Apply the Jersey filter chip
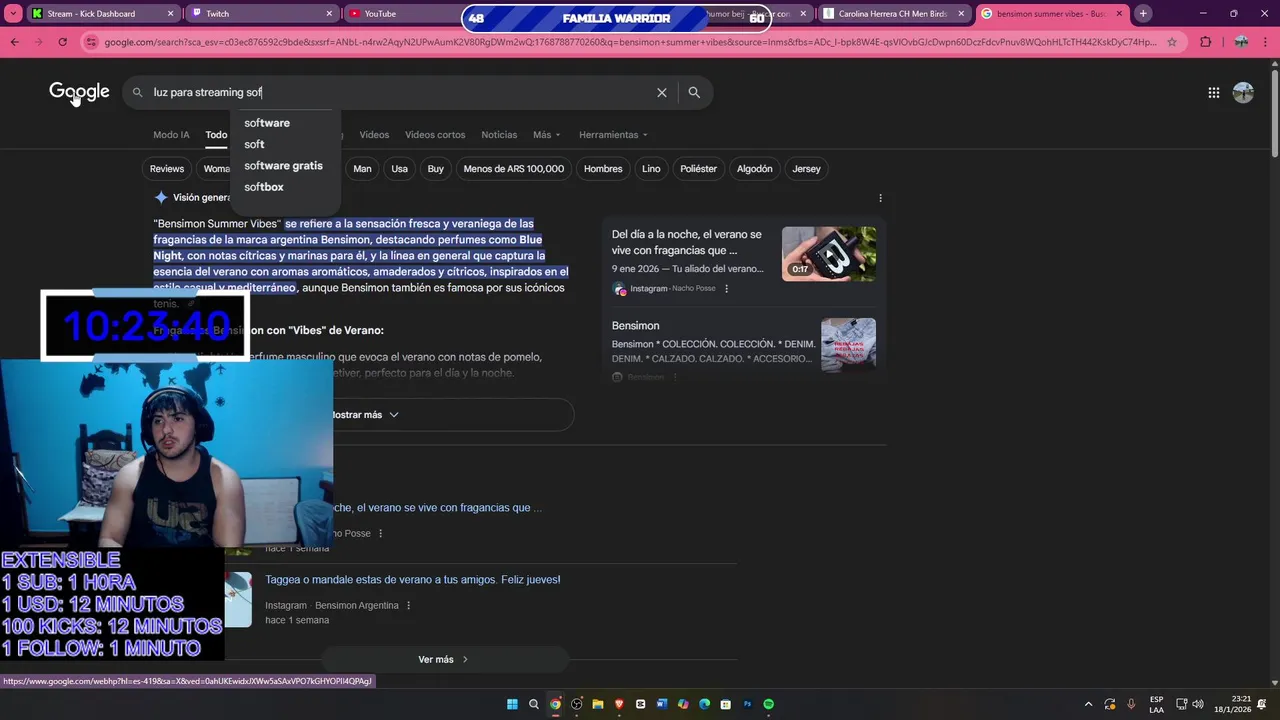1280x720 pixels. point(806,169)
